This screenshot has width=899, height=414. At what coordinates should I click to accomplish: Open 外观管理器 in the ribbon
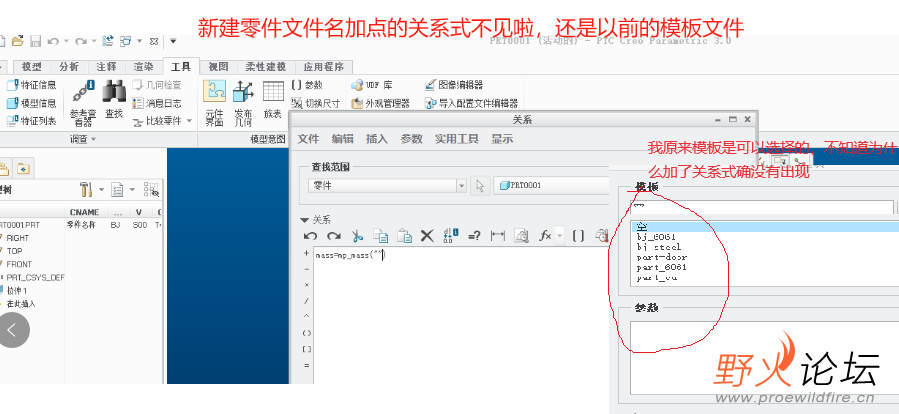click(380, 103)
